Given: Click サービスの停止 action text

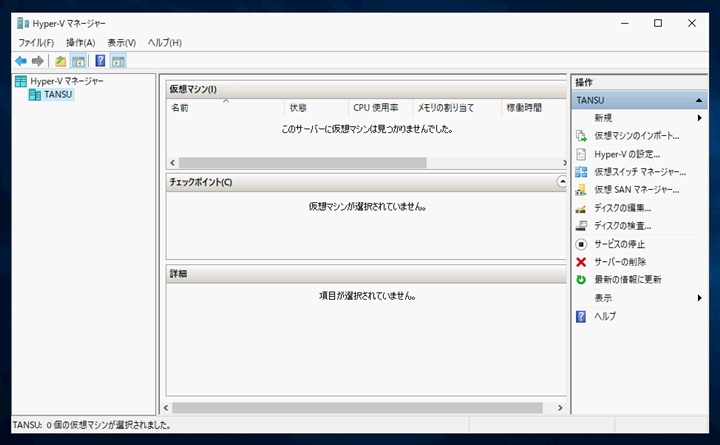Looking at the screenshot, I should (x=619, y=244).
